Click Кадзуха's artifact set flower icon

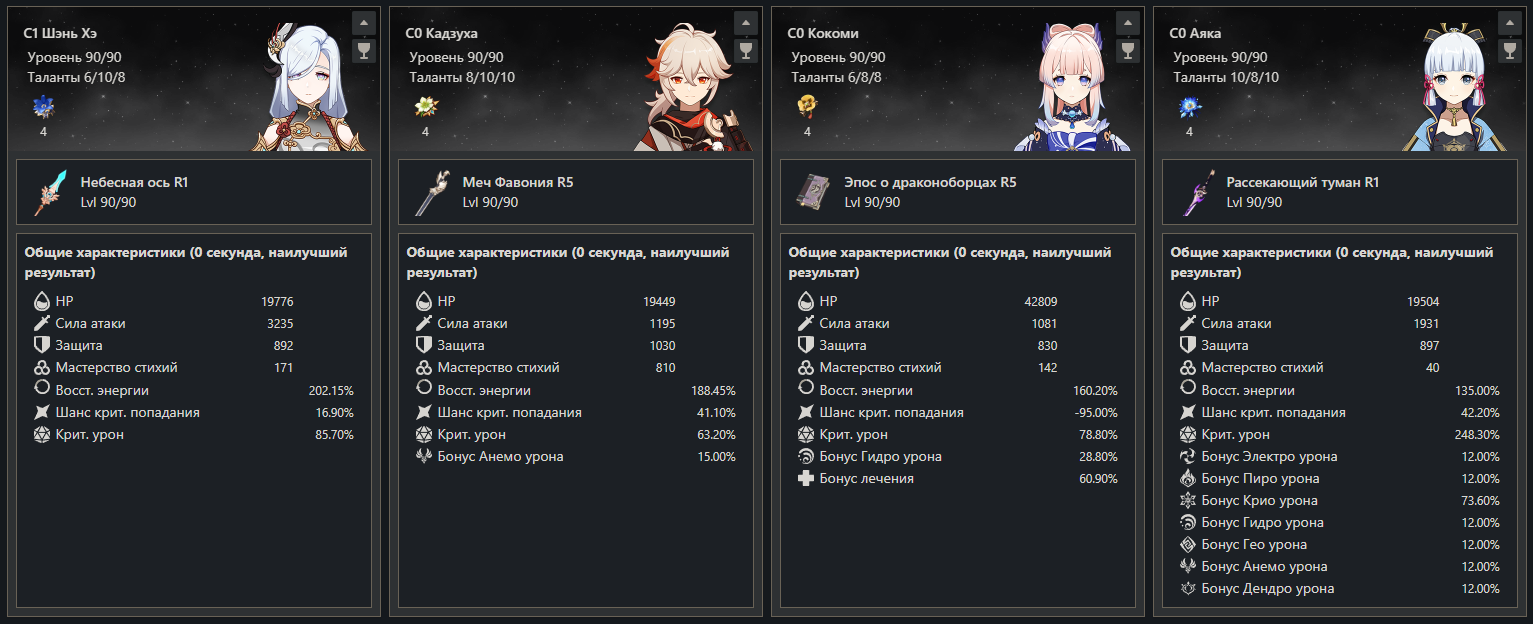[425, 106]
